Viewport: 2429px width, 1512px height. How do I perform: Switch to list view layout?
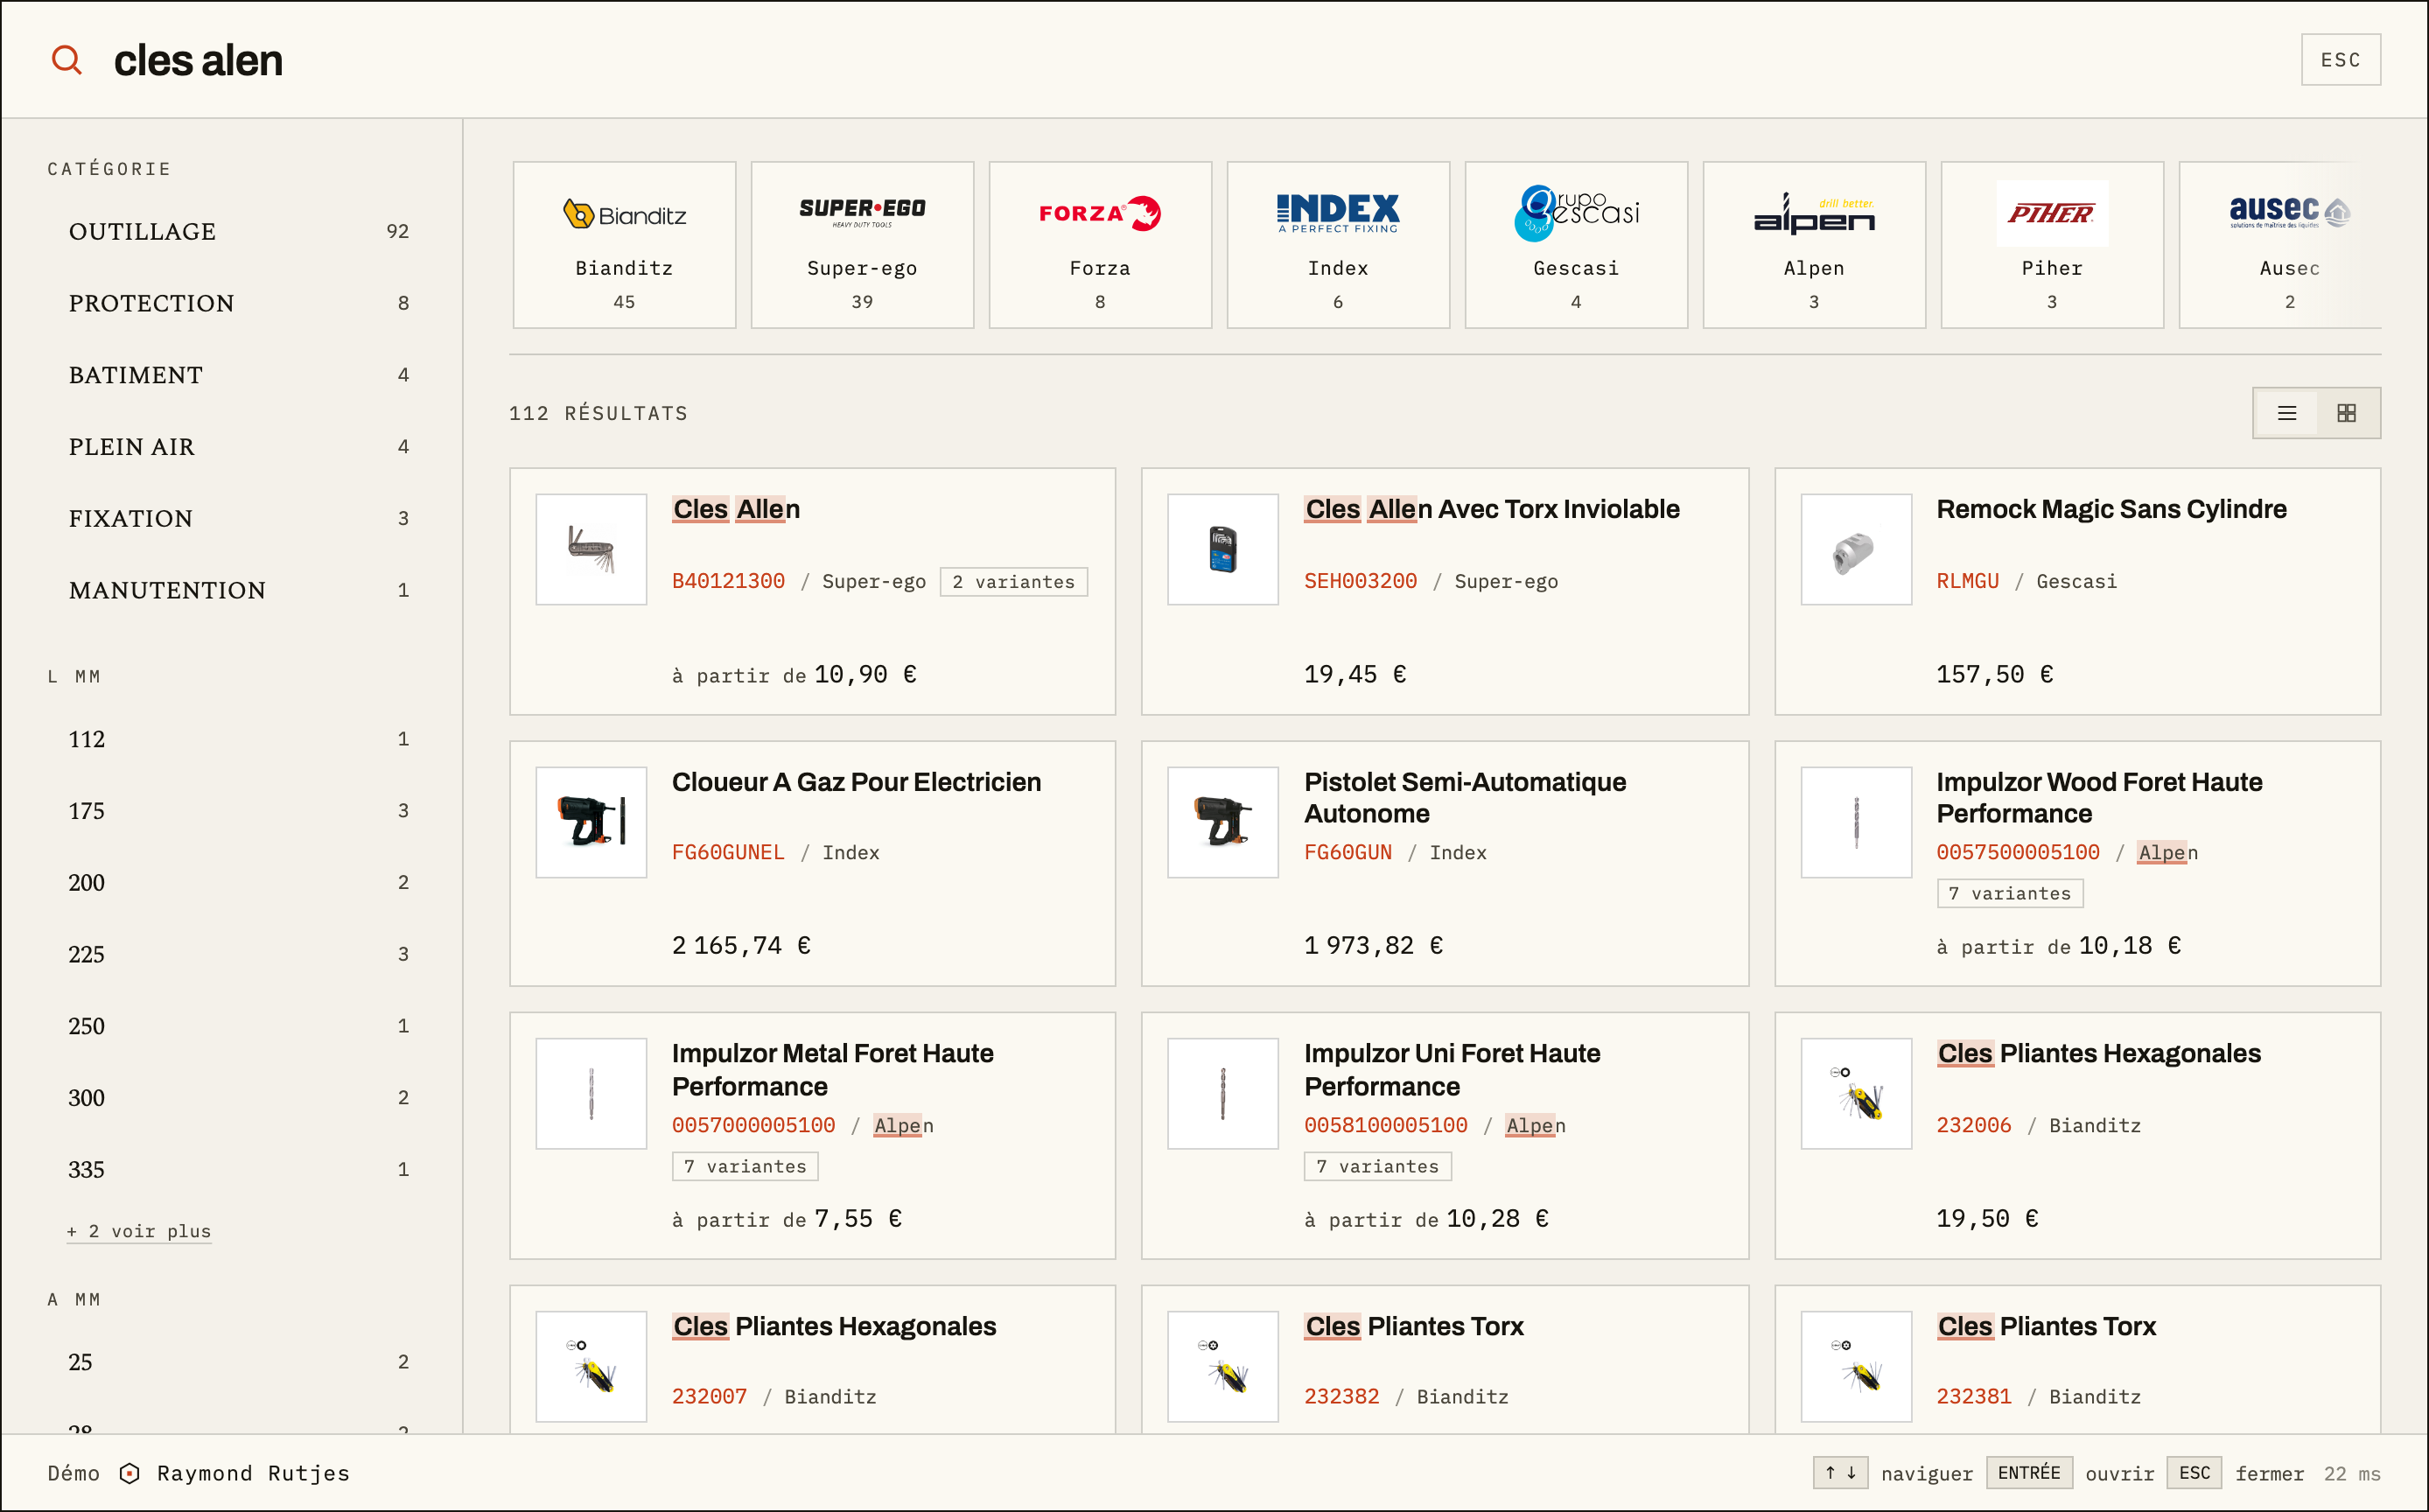[2287, 413]
